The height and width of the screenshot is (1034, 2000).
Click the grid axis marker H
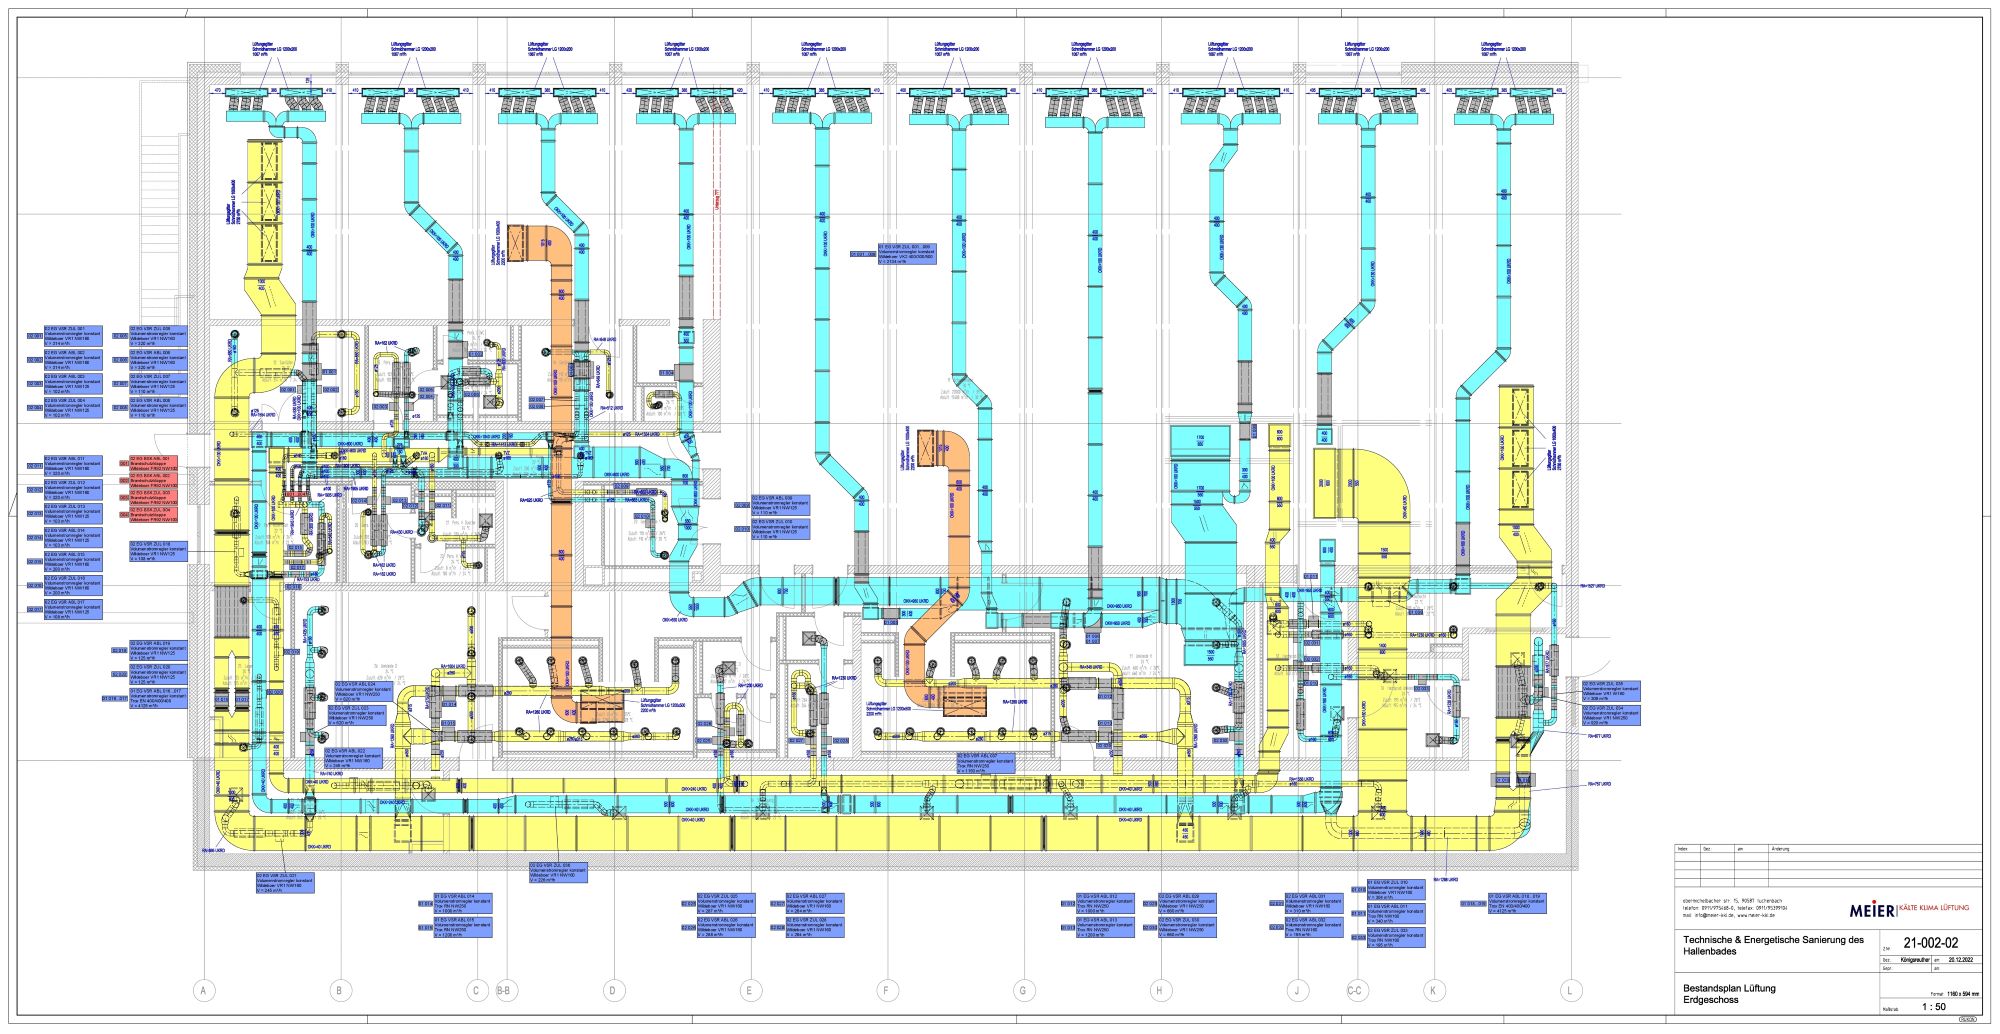(x=1160, y=991)
